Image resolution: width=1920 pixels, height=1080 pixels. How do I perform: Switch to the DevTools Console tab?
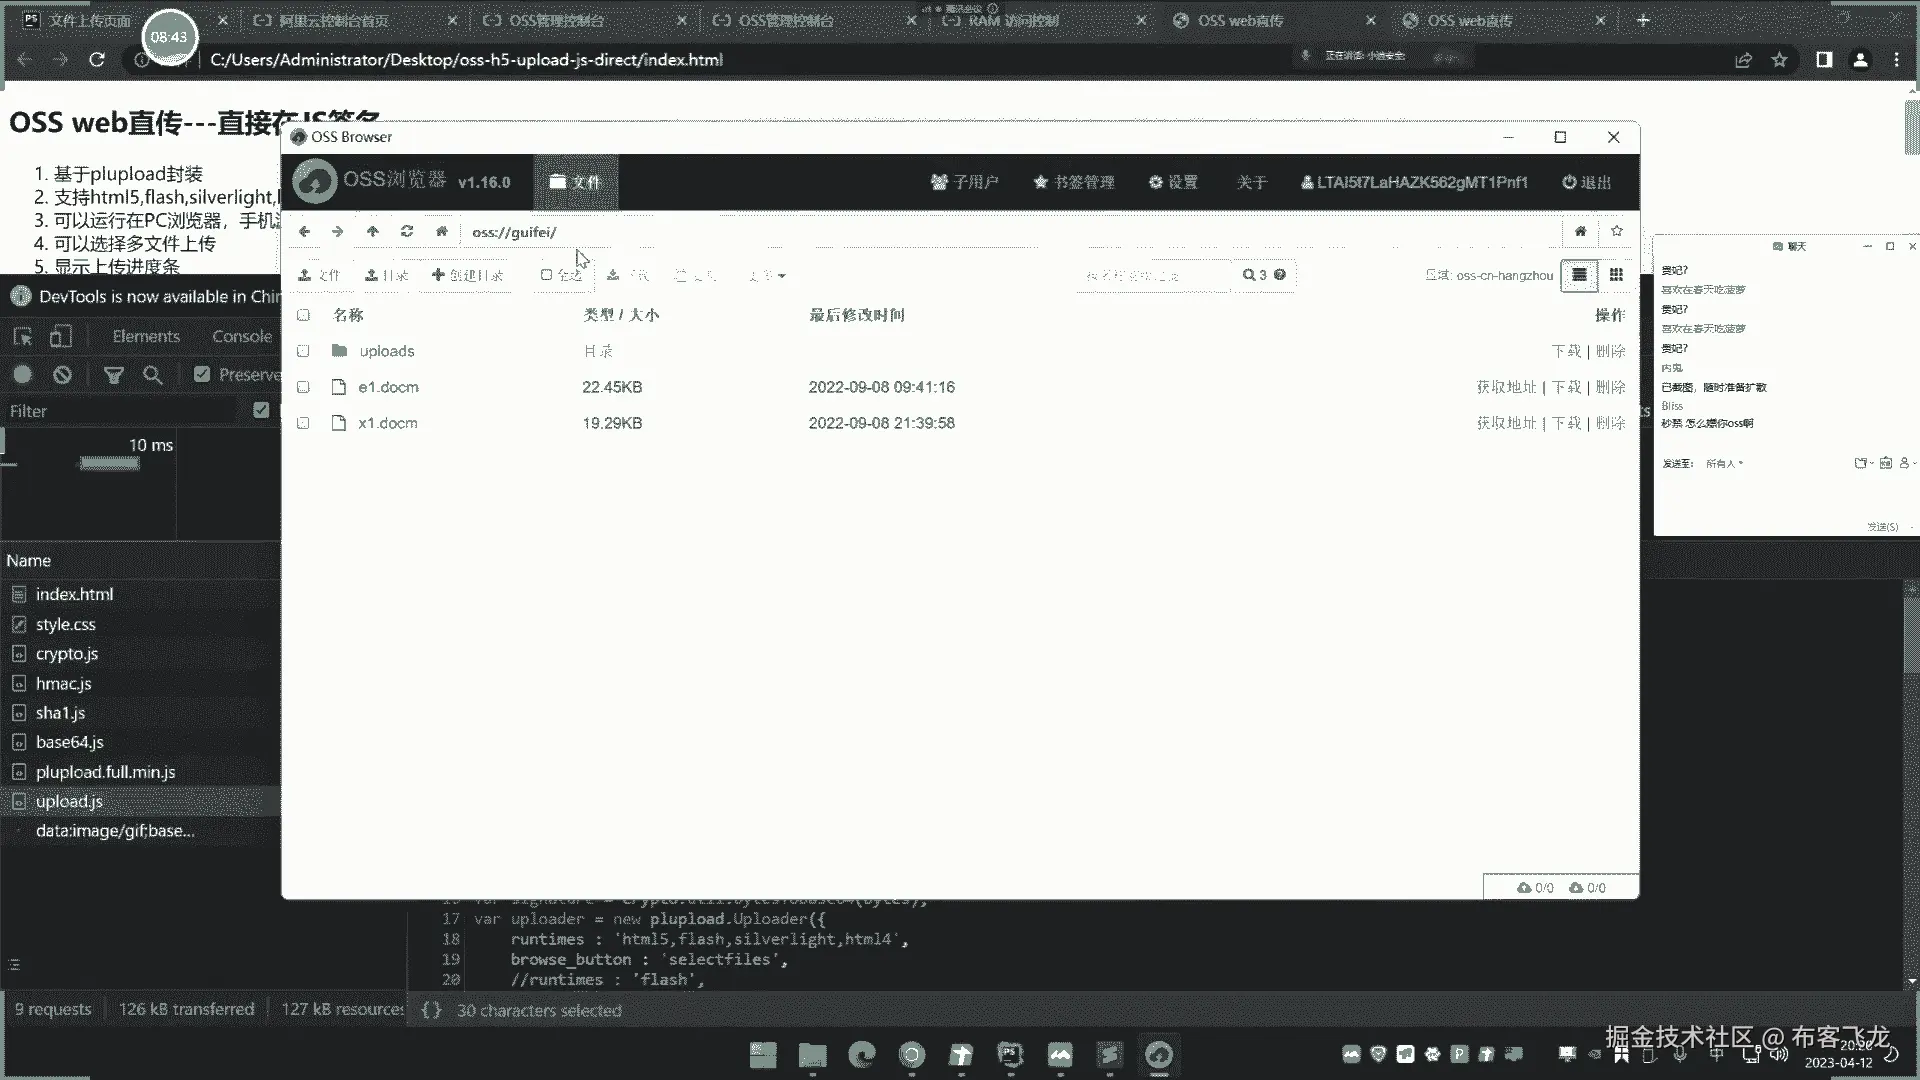241,337
